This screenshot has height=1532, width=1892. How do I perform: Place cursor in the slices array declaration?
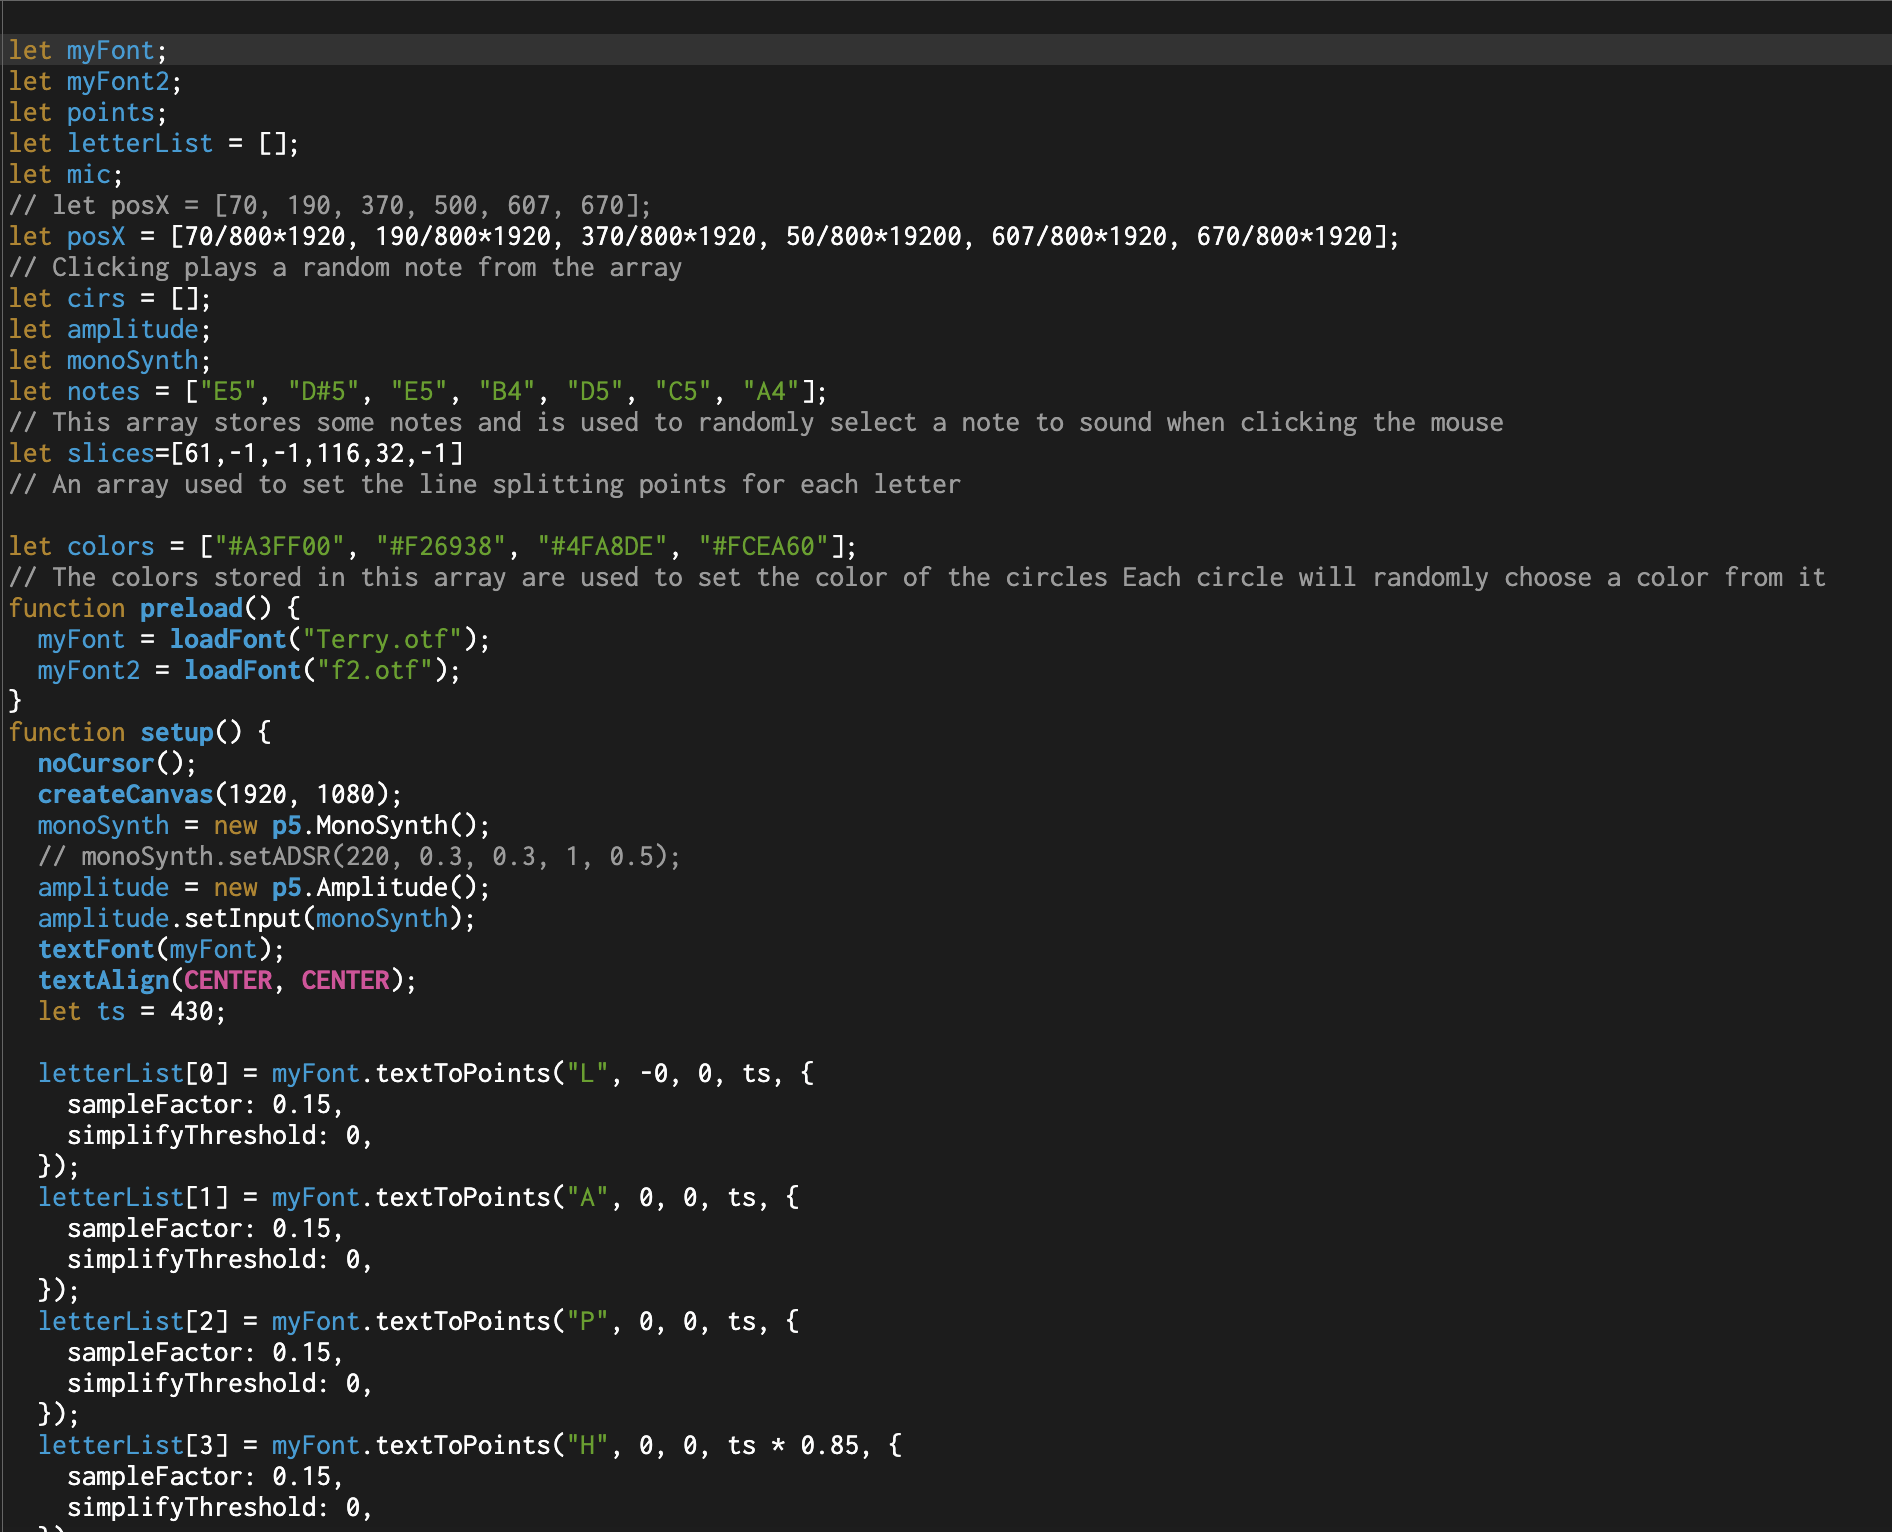click(x=236, y=453)
